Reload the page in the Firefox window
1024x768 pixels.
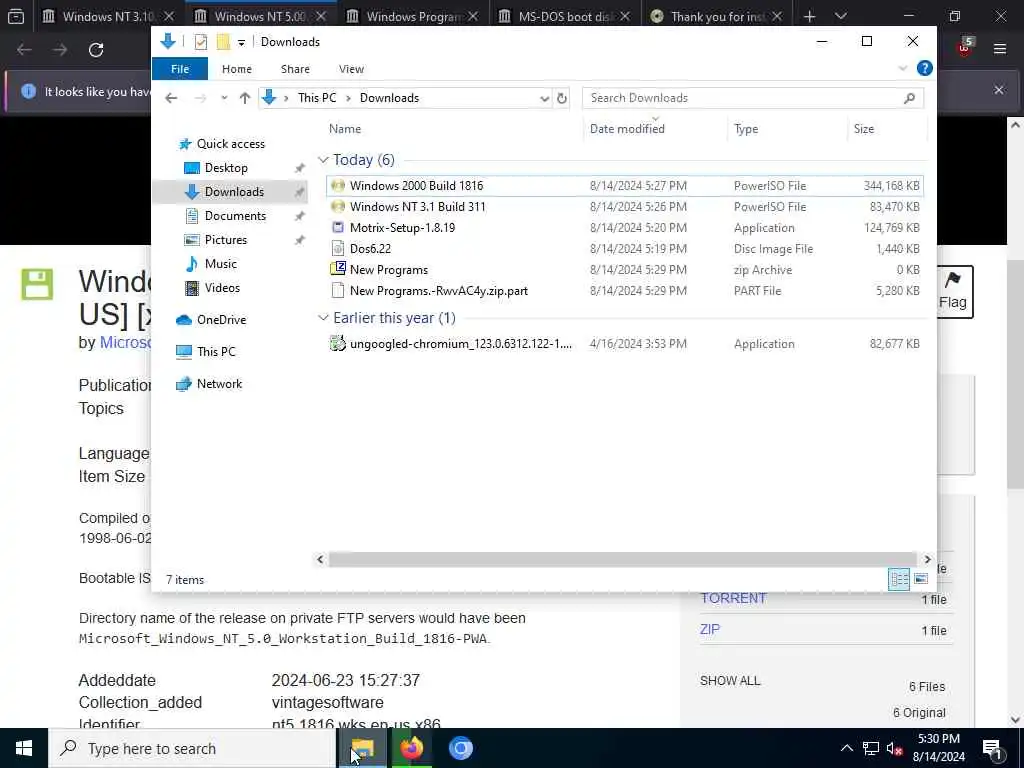pyautogui.click(x=96, y=50)
